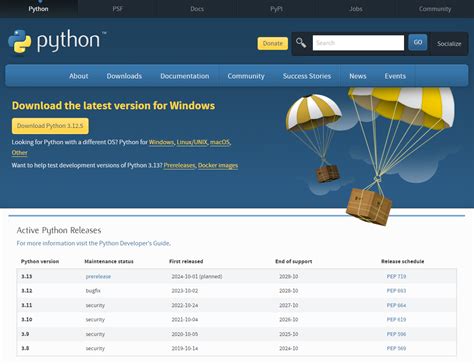Open the Python Developer's Guide link
The width and height of the screenshot is (474, 364).
click(x=134, y=243)
